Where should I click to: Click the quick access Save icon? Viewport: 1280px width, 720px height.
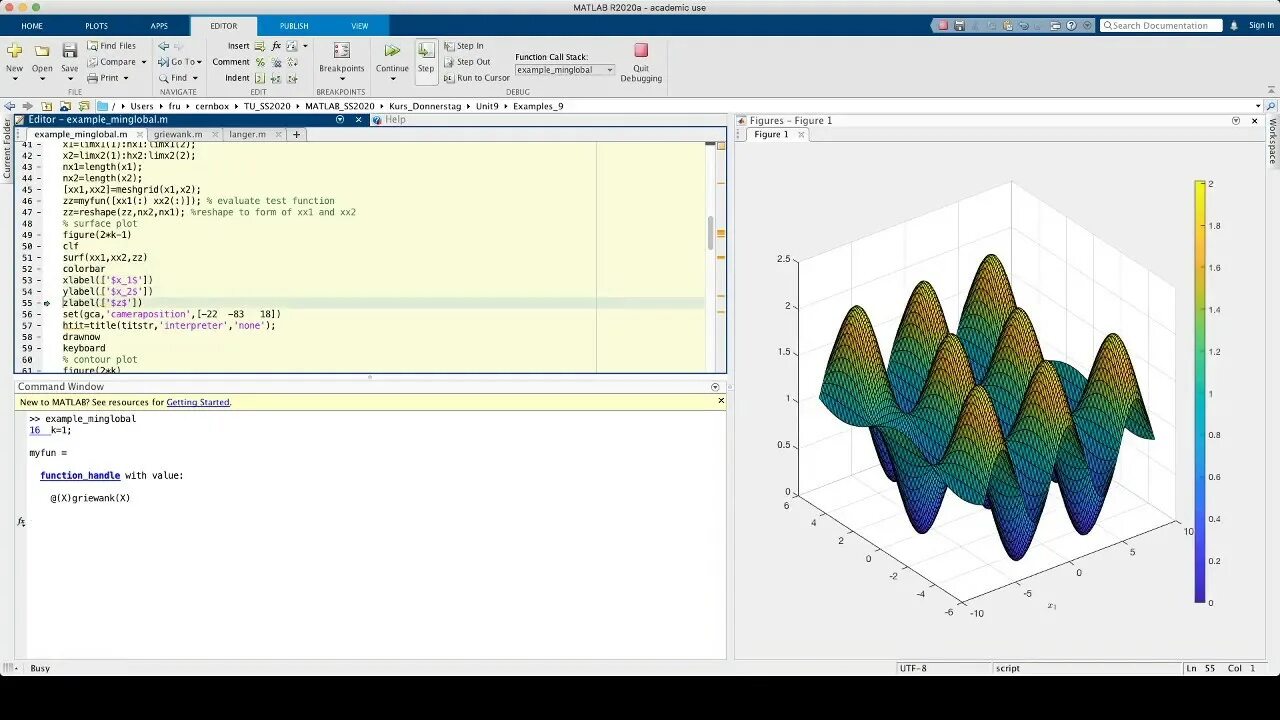959,25
